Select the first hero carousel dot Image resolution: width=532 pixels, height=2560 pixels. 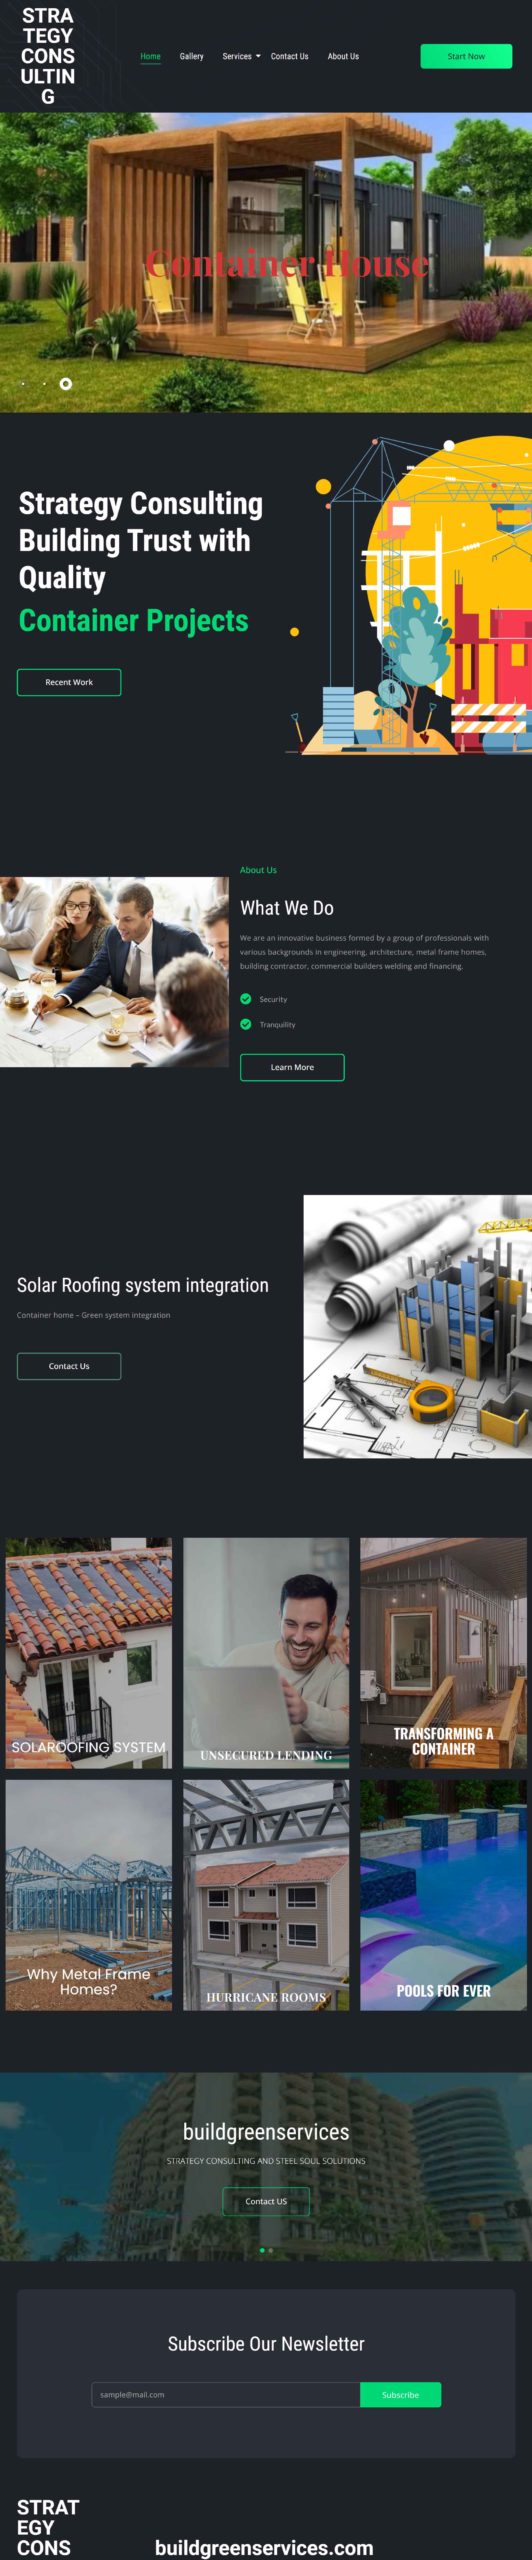coord(23,384)
